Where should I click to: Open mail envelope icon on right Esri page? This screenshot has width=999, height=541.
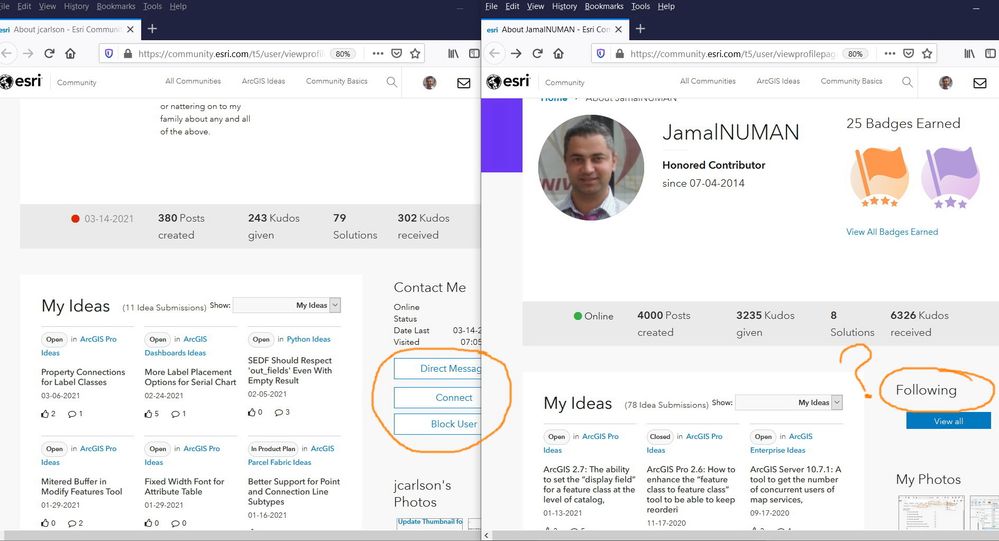(980, 83)
